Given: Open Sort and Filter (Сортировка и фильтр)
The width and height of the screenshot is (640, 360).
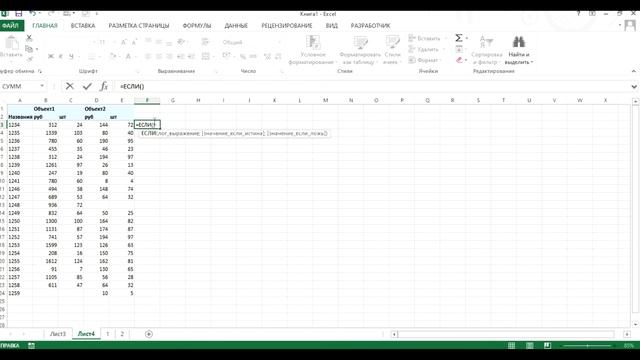Looking at the screenshot, I should [x=486, y=50].
